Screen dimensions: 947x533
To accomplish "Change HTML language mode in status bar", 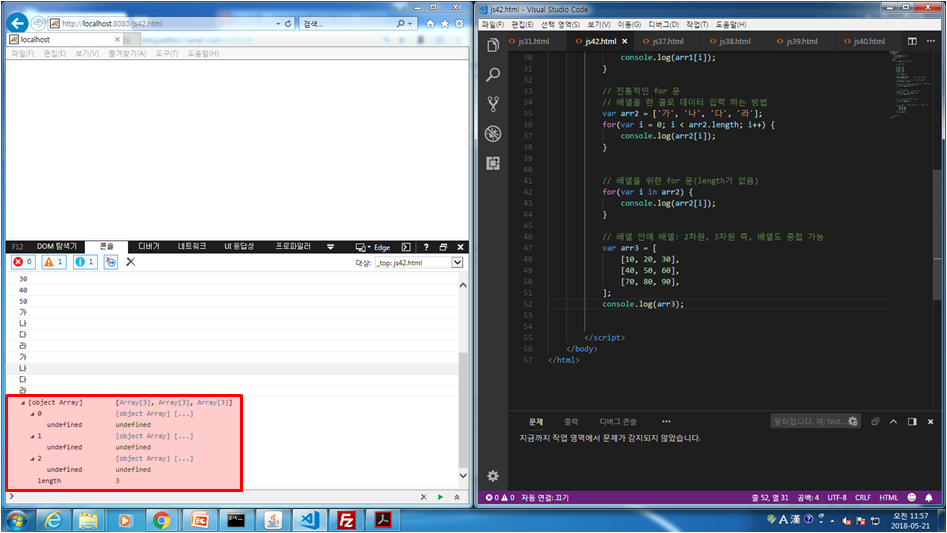I will pyautogui.click(x=888, y=497).
